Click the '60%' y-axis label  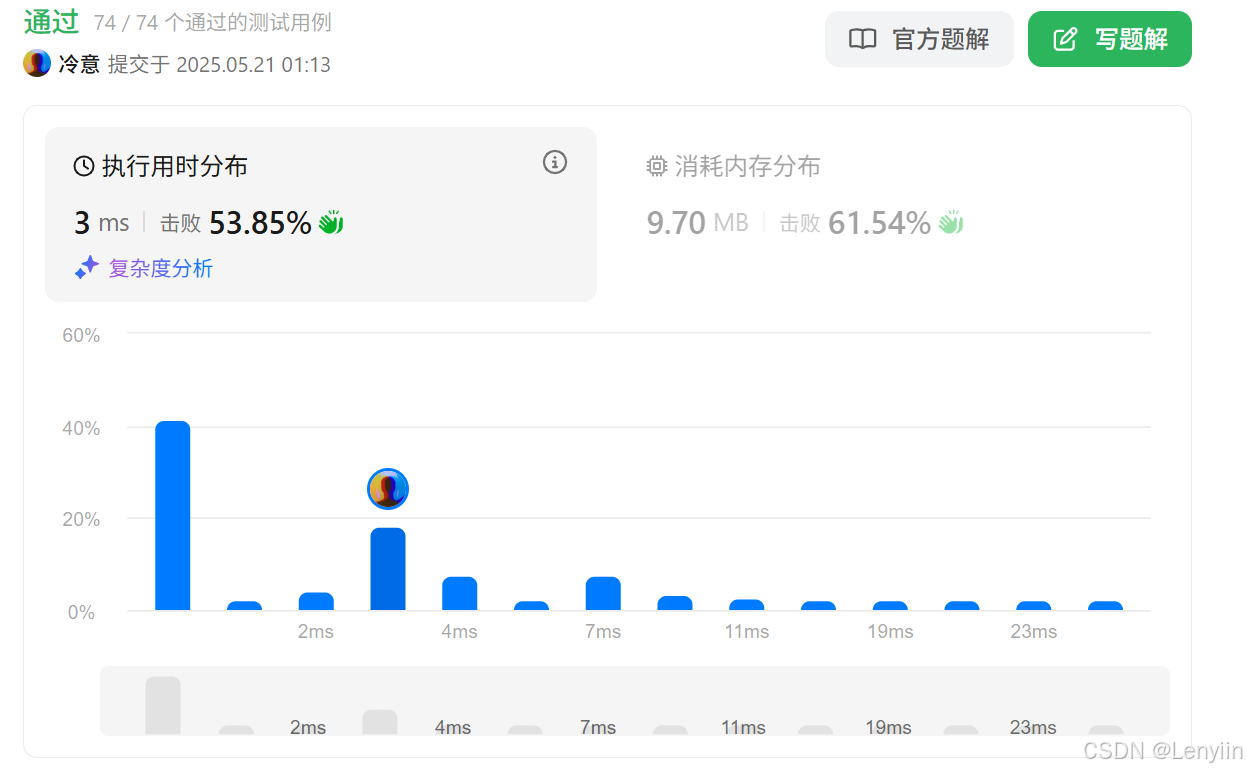tap(81, 335)
